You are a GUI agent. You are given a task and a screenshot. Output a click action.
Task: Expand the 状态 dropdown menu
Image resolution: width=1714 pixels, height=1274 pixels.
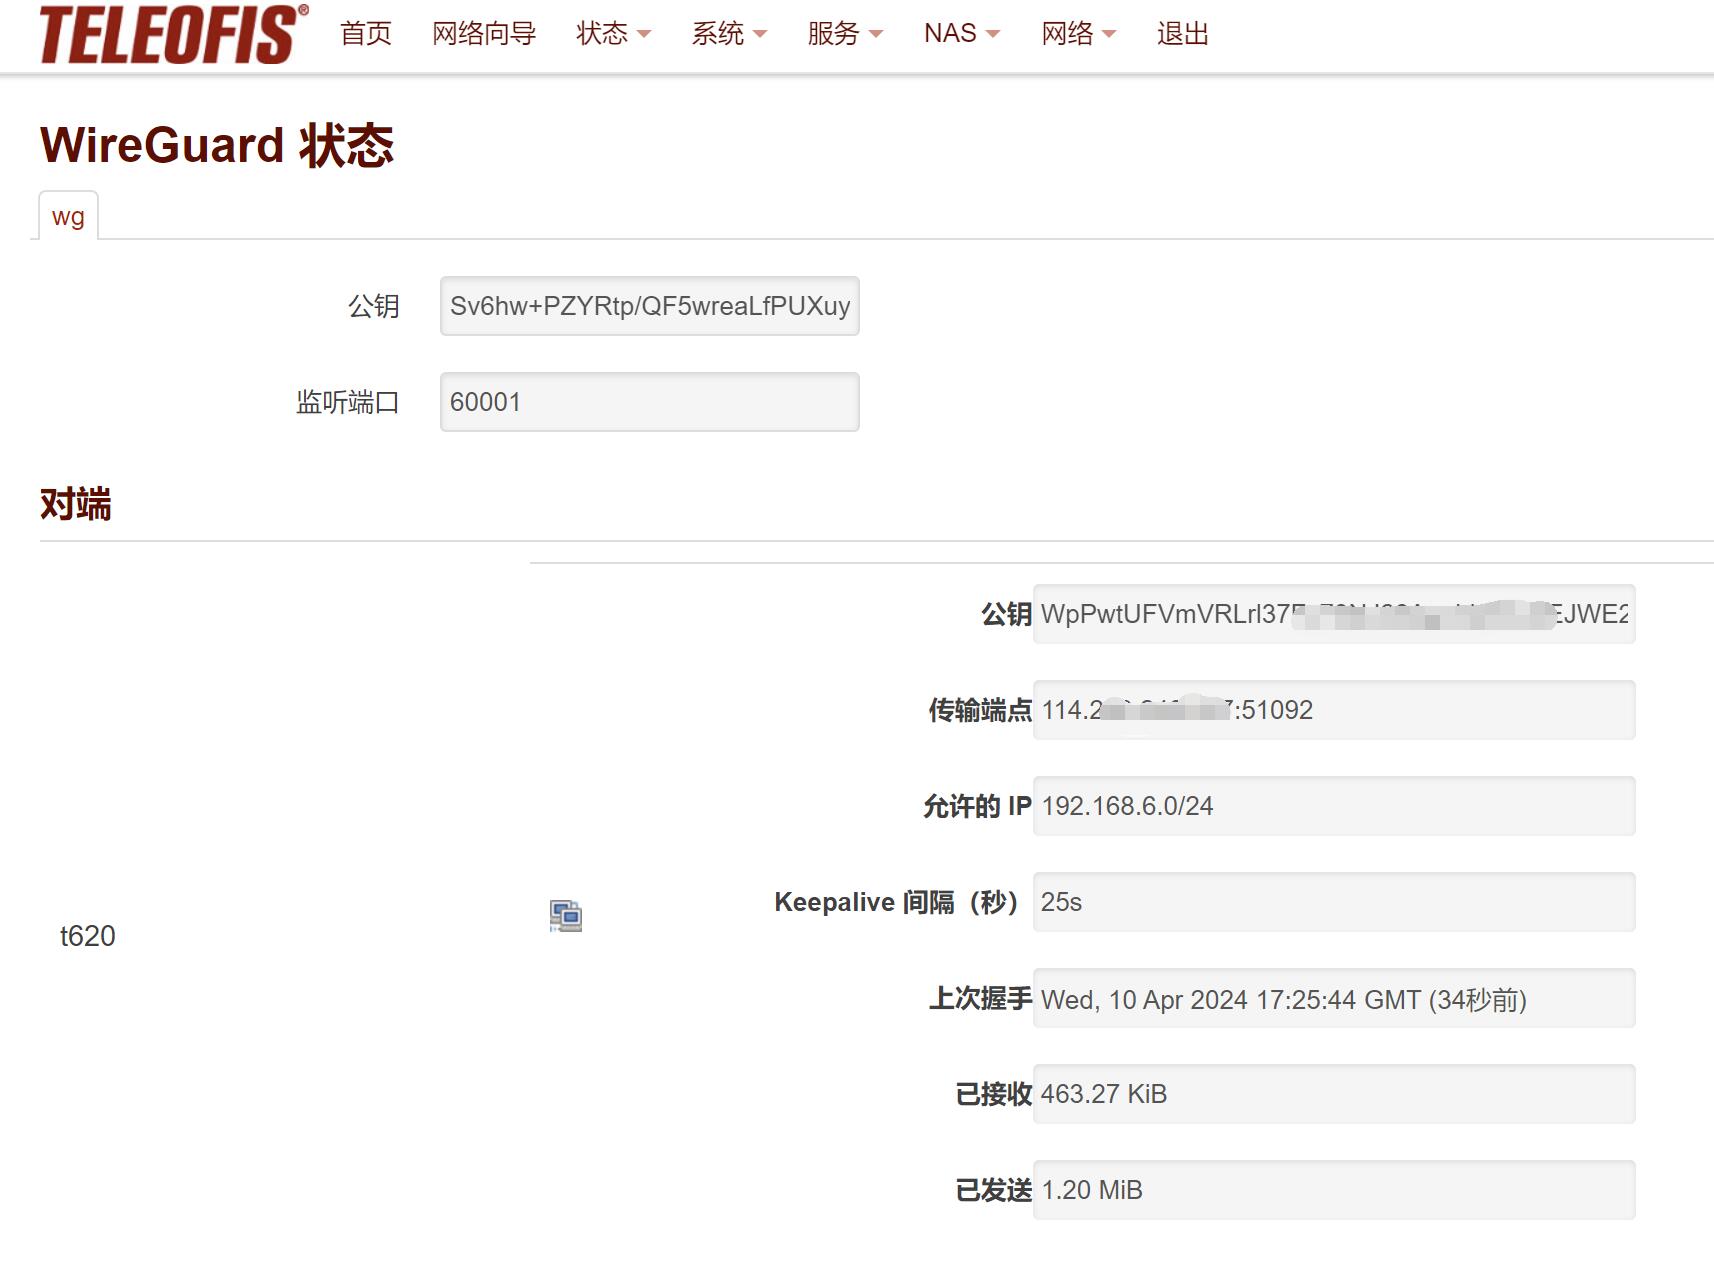pos(612,34)
